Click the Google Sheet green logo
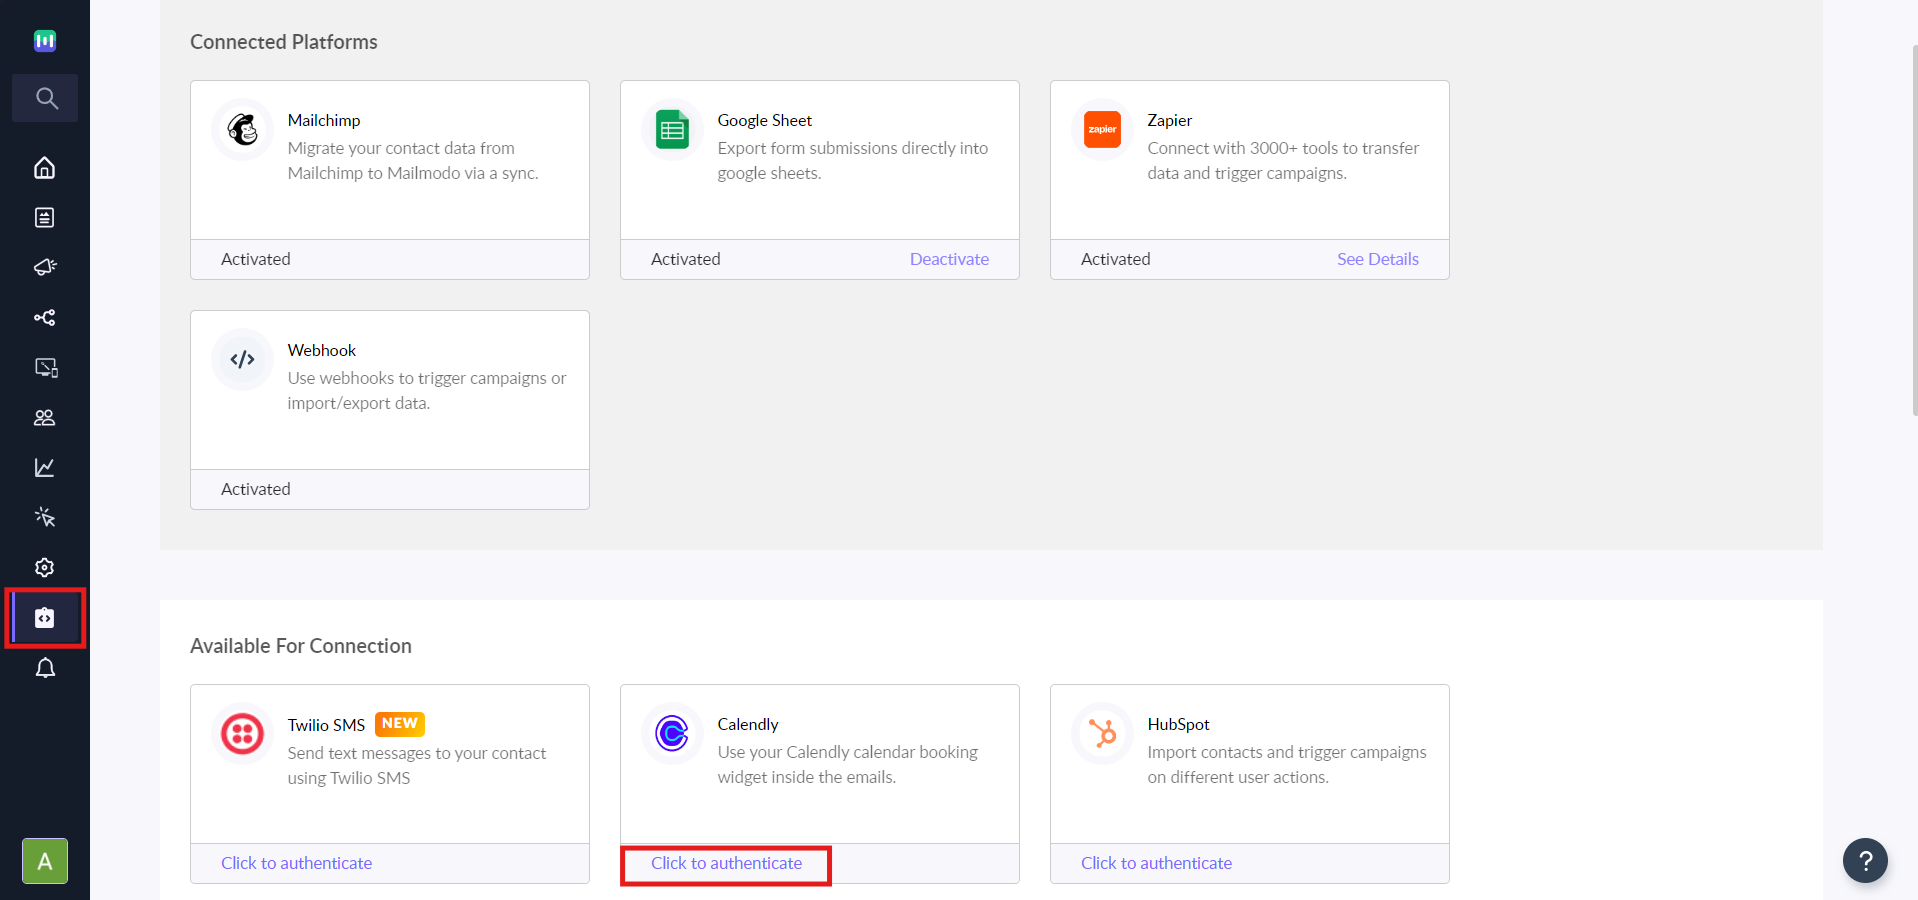Viewport: 1918px width, 900px height. click(x=672, y=129)
